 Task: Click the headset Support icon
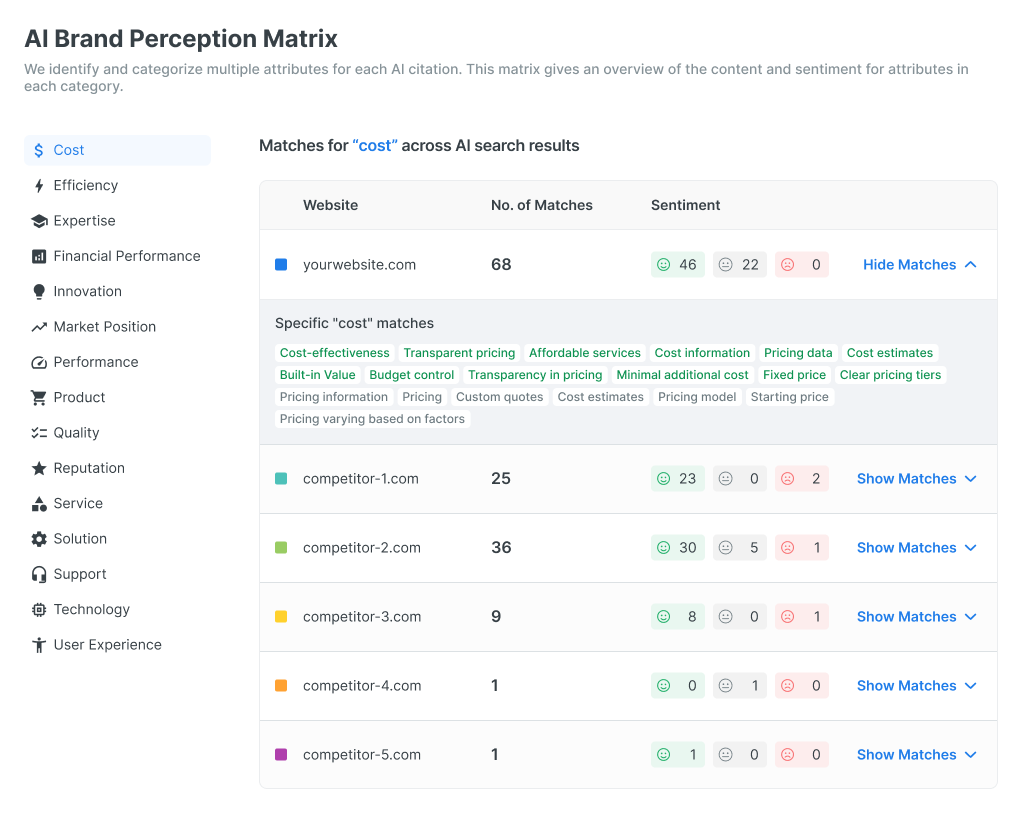[x=39, y=574]
